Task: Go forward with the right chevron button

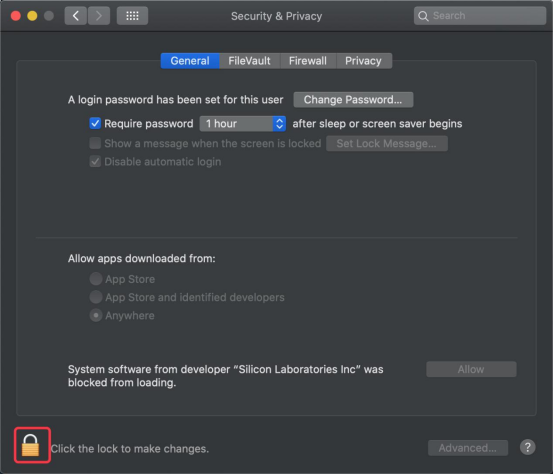Action: (99, 16)
